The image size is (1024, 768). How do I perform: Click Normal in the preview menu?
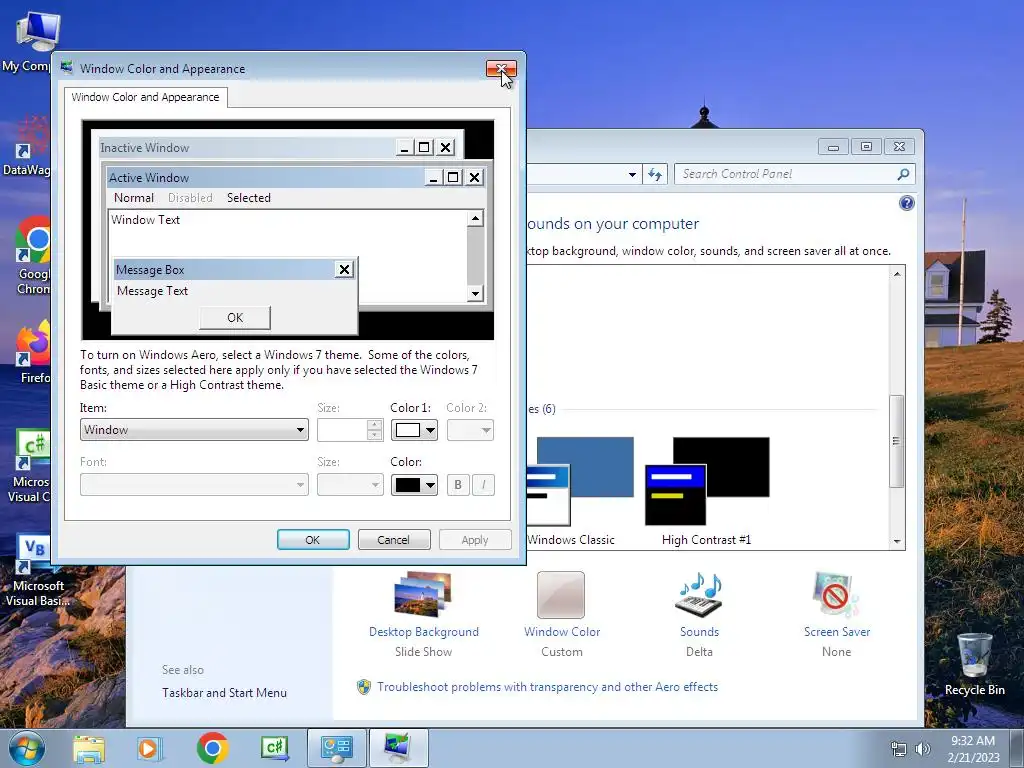point(134,198)
